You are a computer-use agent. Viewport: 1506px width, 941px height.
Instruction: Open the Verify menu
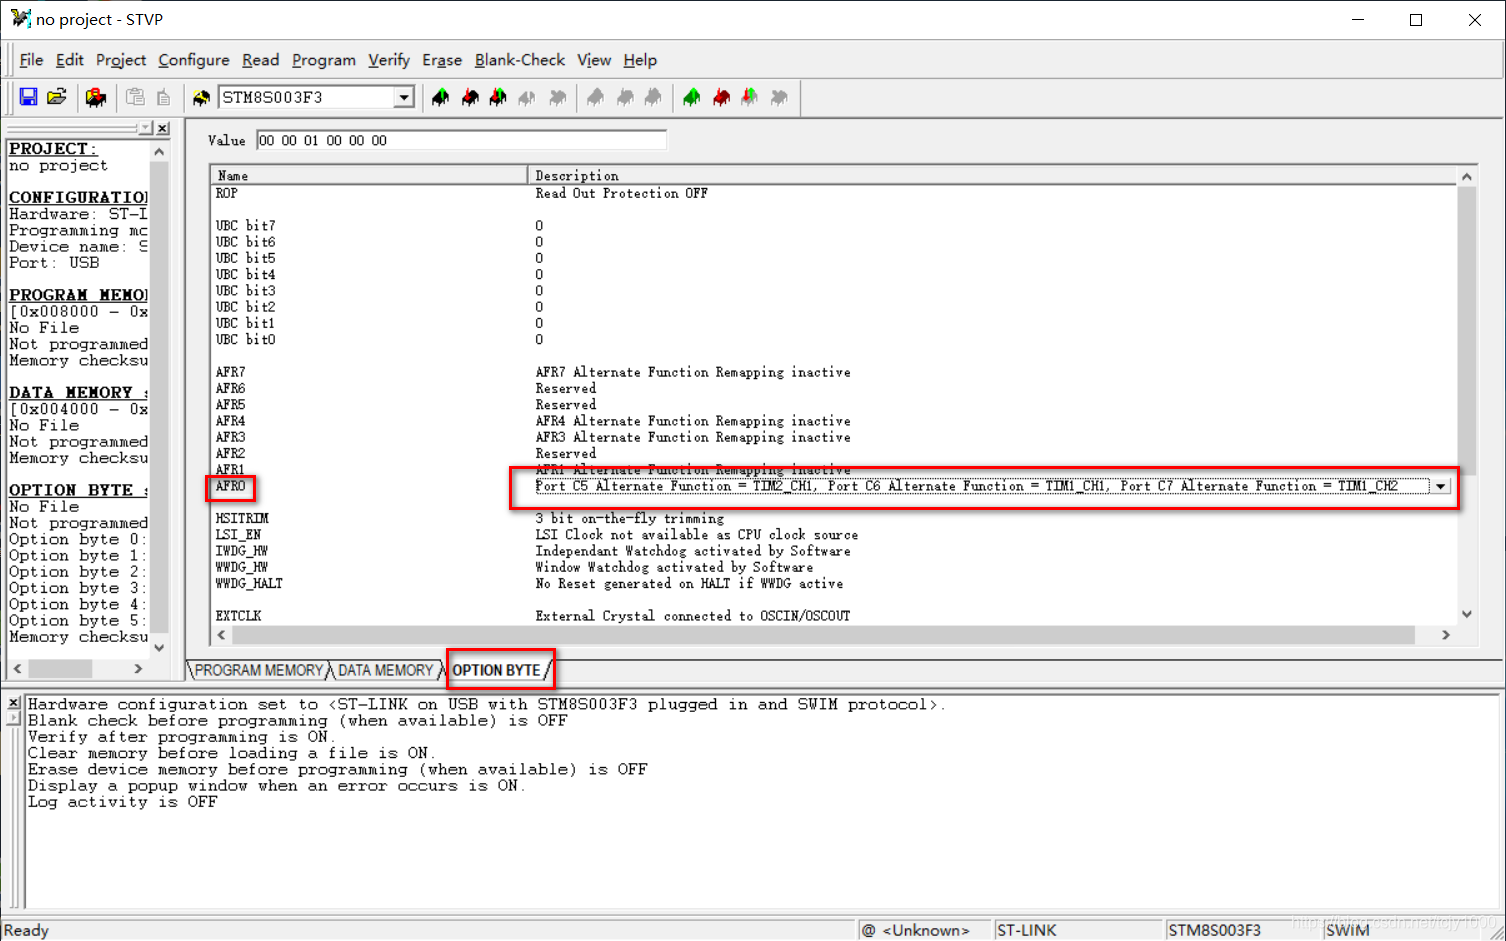coord(389,60)
